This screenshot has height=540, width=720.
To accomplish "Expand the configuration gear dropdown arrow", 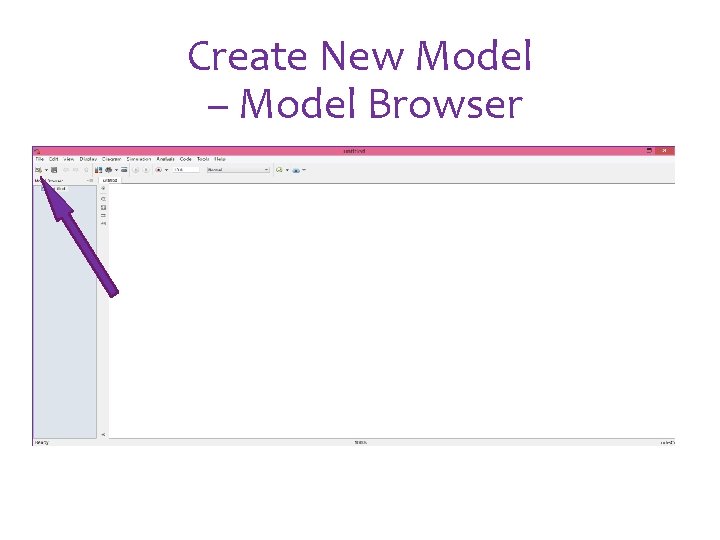I will click(x=116, y=170).
